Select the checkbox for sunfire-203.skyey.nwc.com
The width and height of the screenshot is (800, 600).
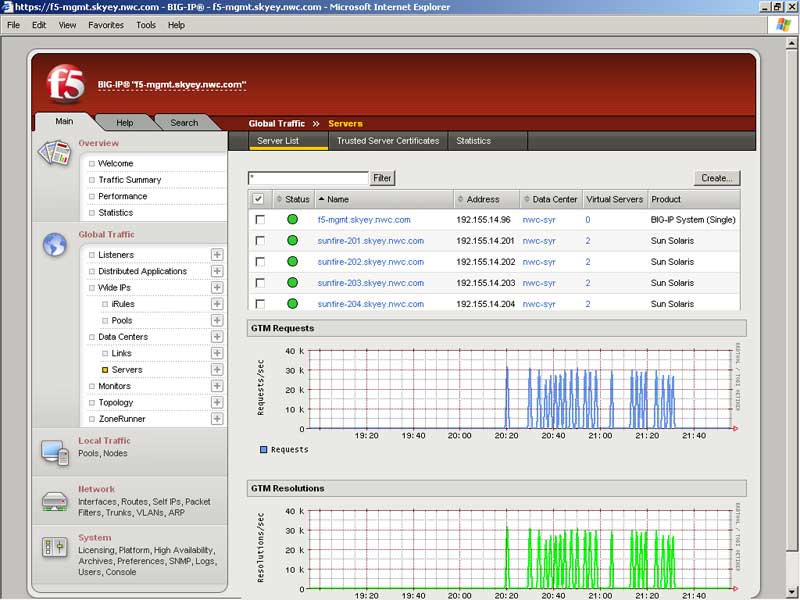pos(260,283)
